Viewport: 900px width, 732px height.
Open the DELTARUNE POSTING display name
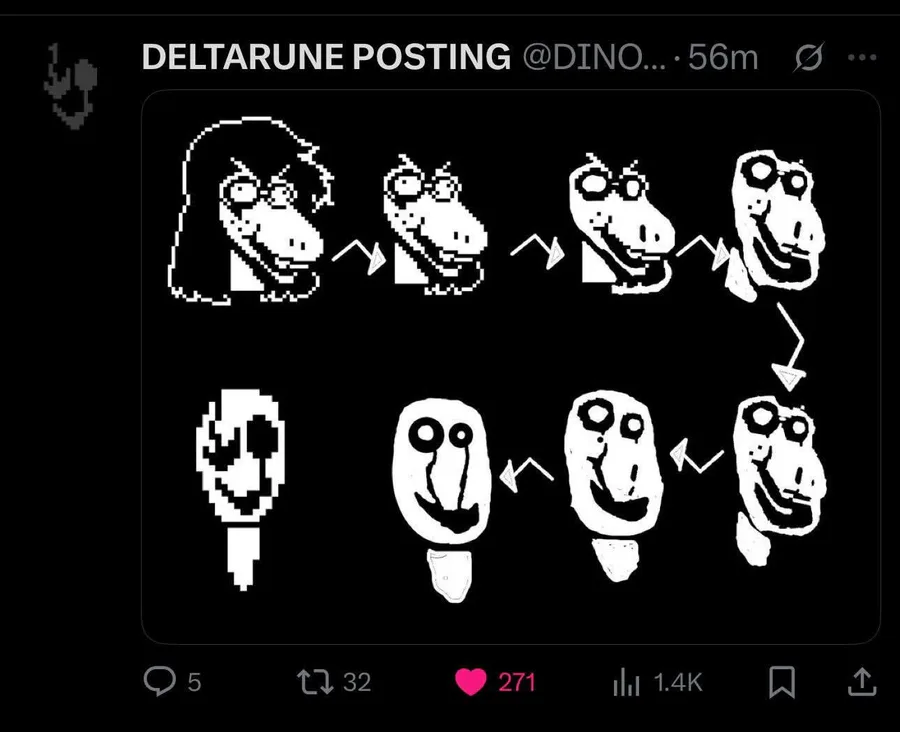click(326, 57)
